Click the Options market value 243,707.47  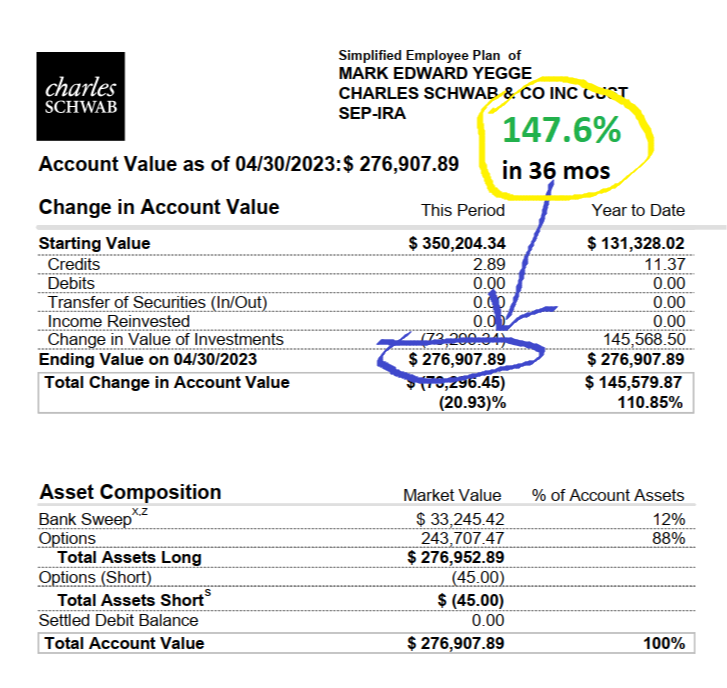pos(461,538)
